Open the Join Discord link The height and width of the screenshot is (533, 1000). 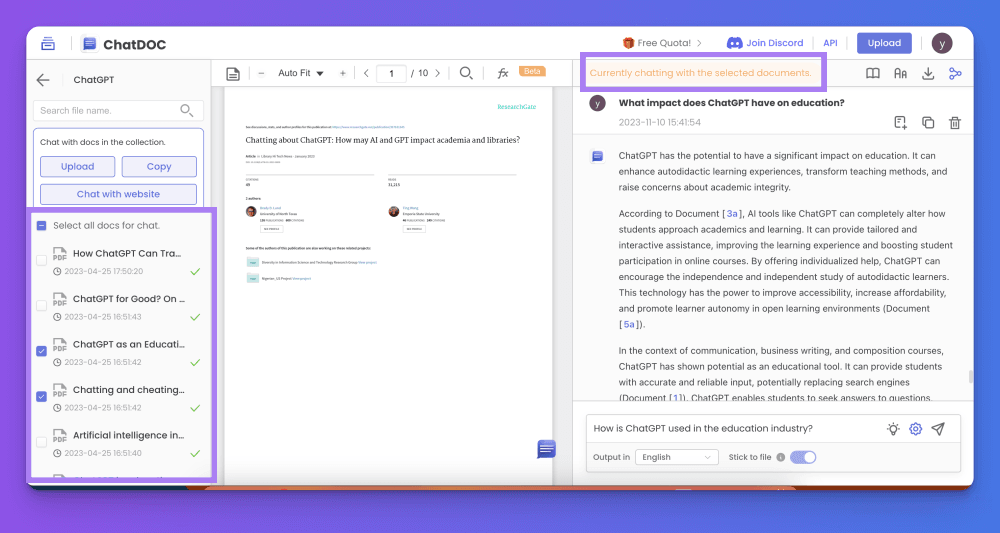point(765,43)
